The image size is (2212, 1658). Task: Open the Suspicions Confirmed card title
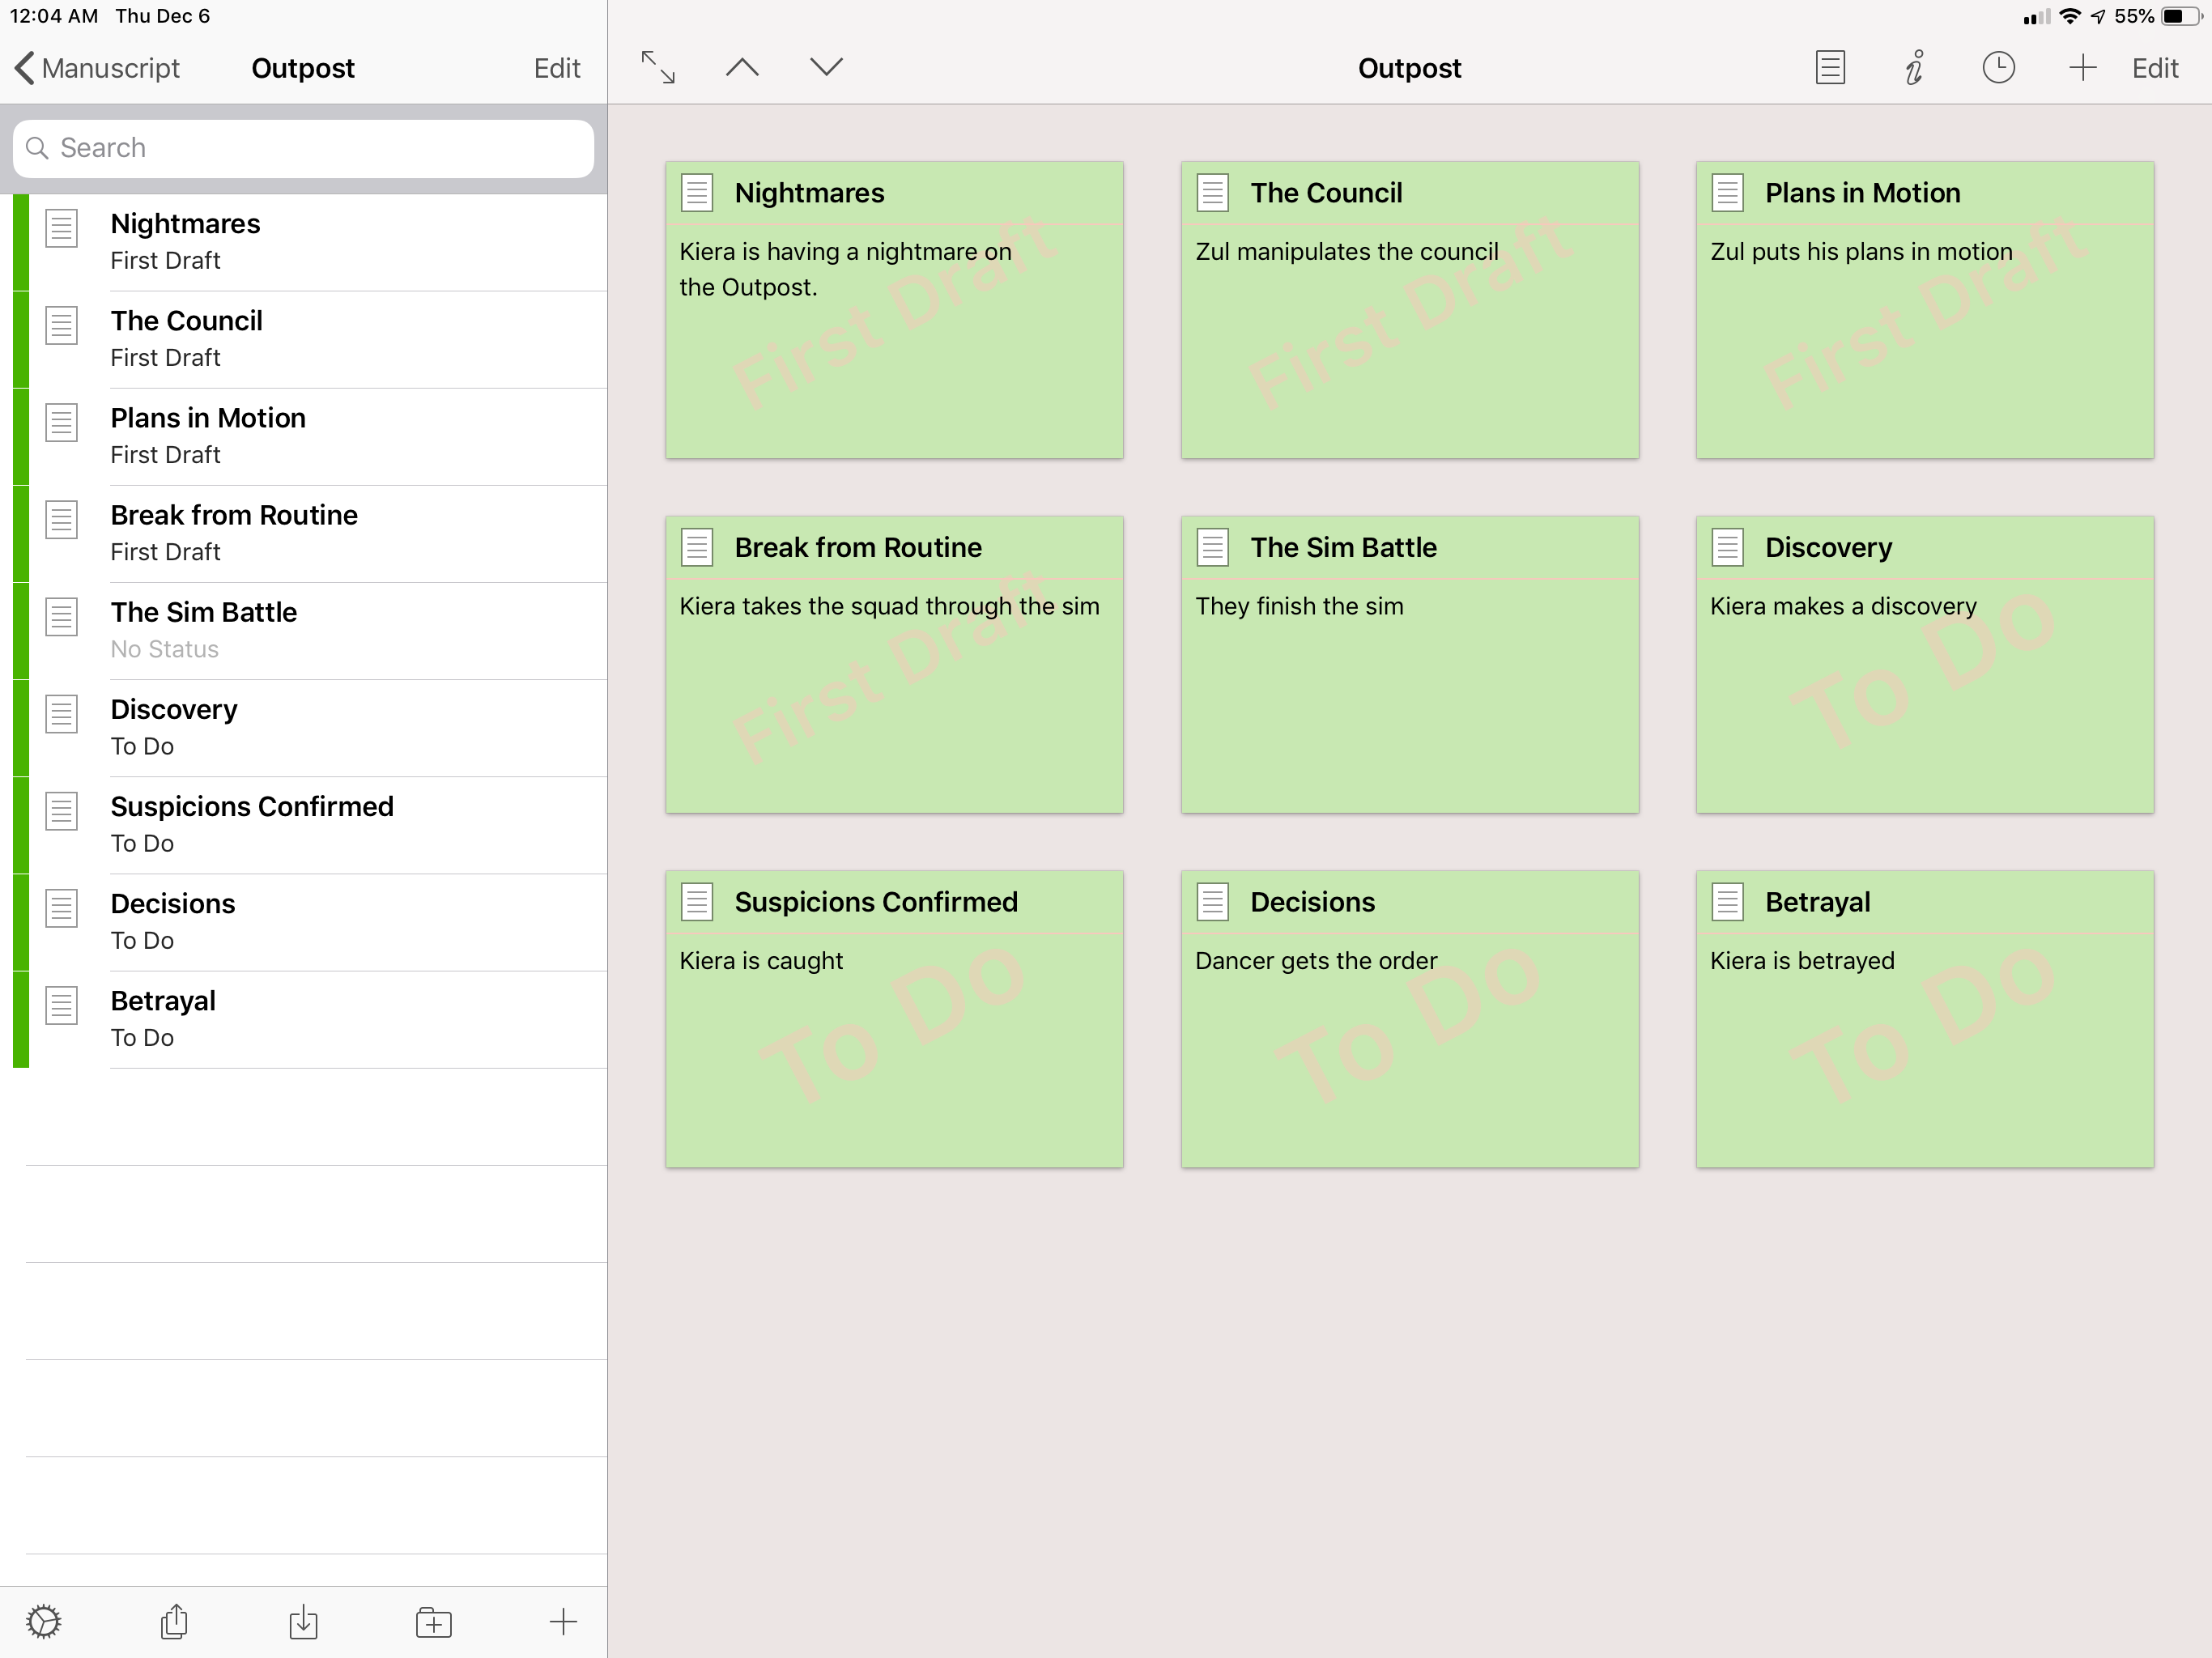876,902
